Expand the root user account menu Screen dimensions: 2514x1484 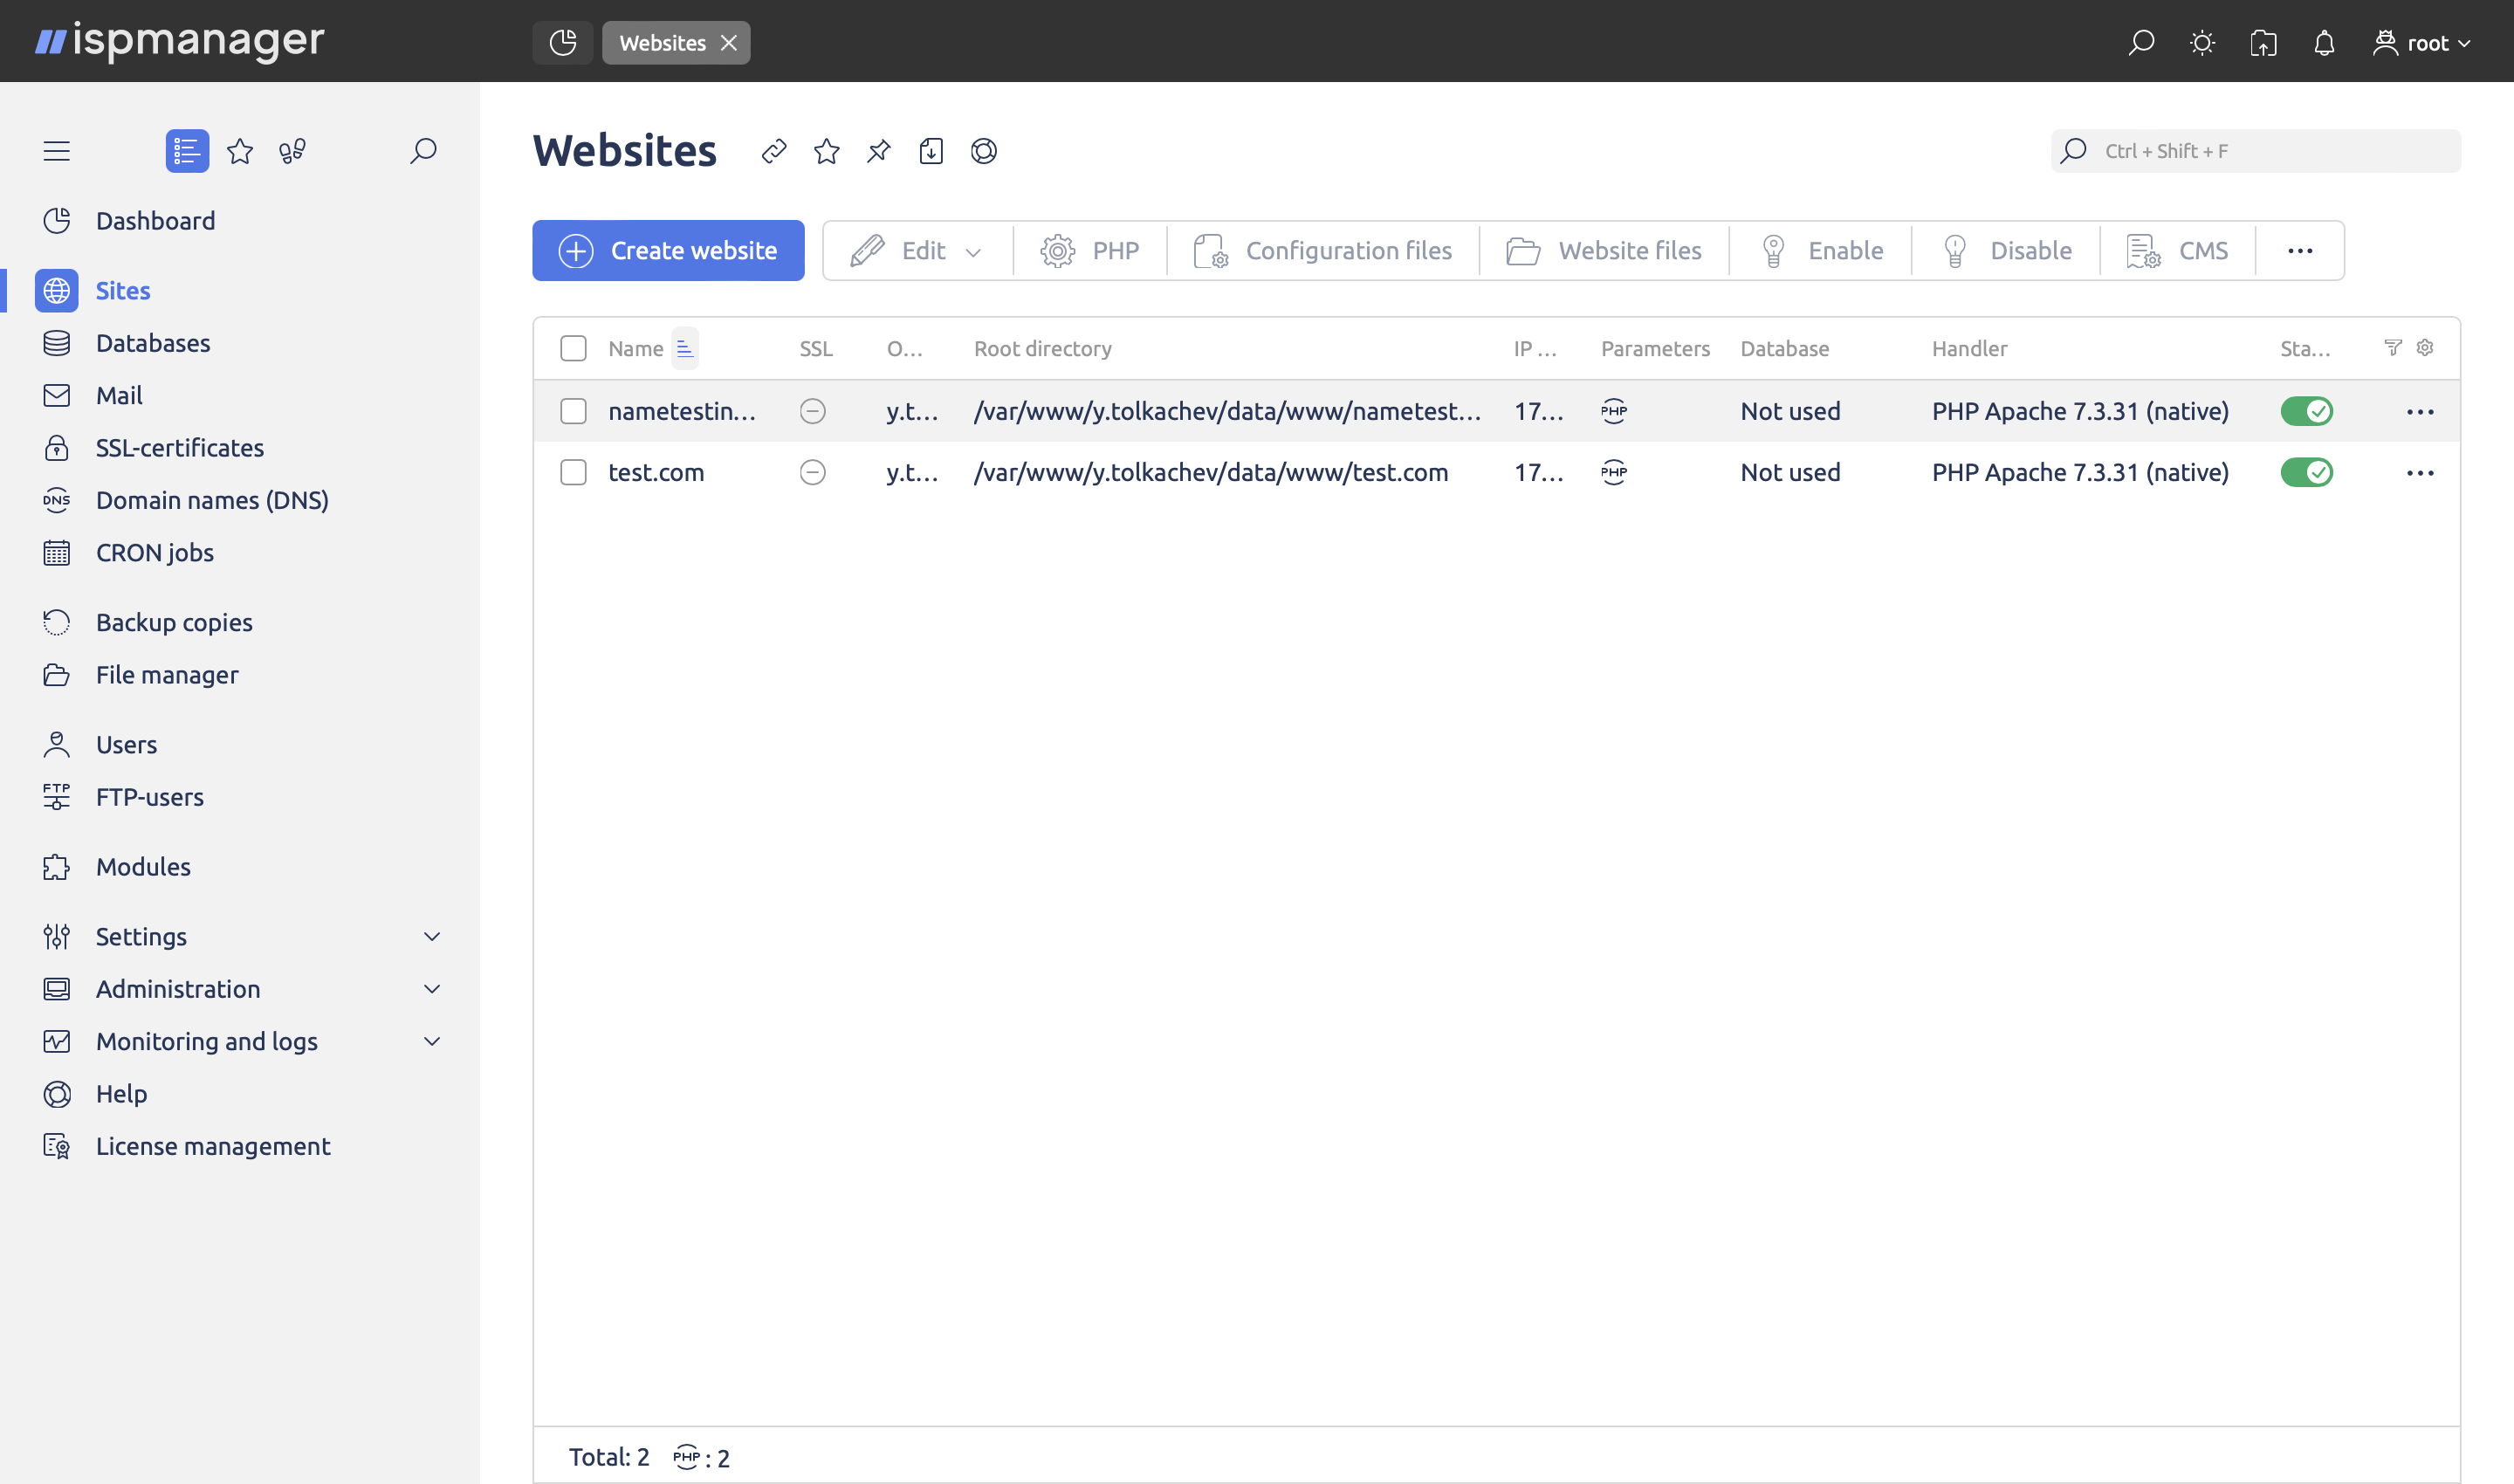pyautogui.click(x=2421, y=42)
